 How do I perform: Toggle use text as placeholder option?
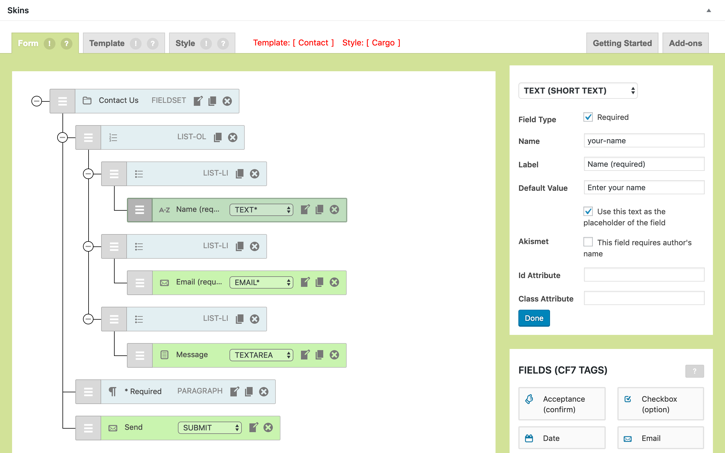click(588, 211)
